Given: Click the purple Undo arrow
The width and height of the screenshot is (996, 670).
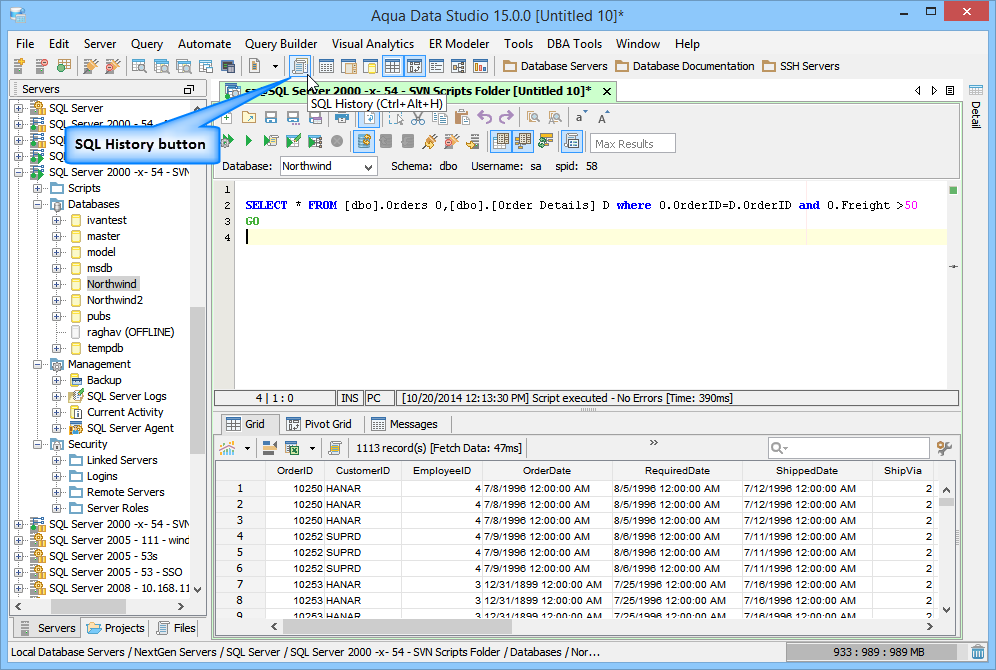Looking at the screenshot, I should pyautogui.click(x=484, y=117).
